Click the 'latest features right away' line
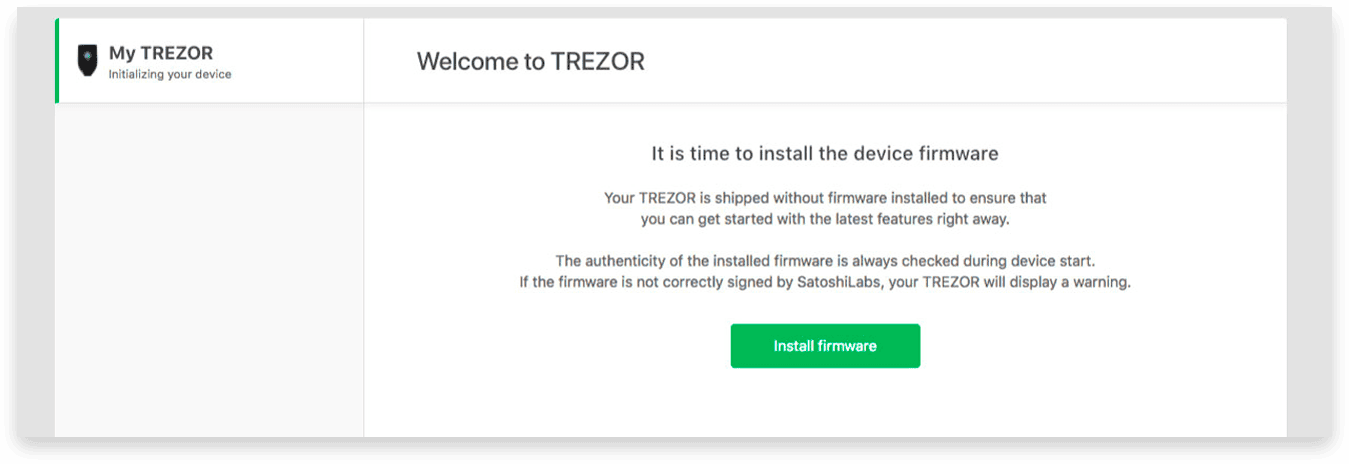The image size is (1349, 464). pyautogui.click(x=825, y=219)
